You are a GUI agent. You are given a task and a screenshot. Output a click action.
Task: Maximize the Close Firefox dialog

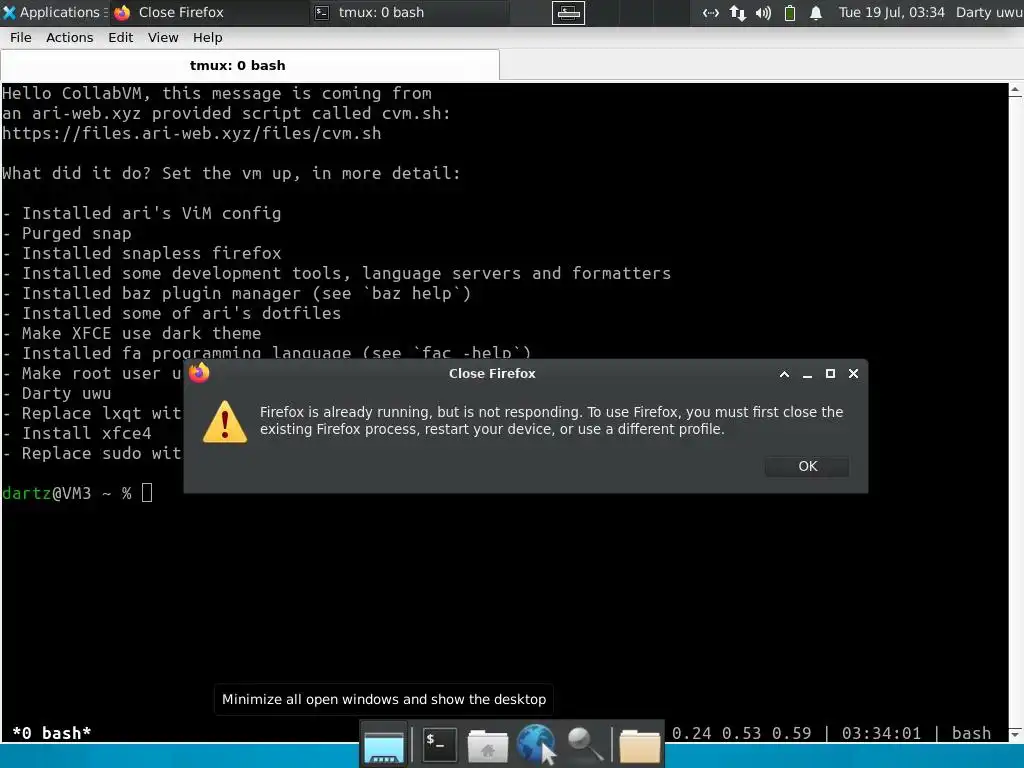coord(830,374)
